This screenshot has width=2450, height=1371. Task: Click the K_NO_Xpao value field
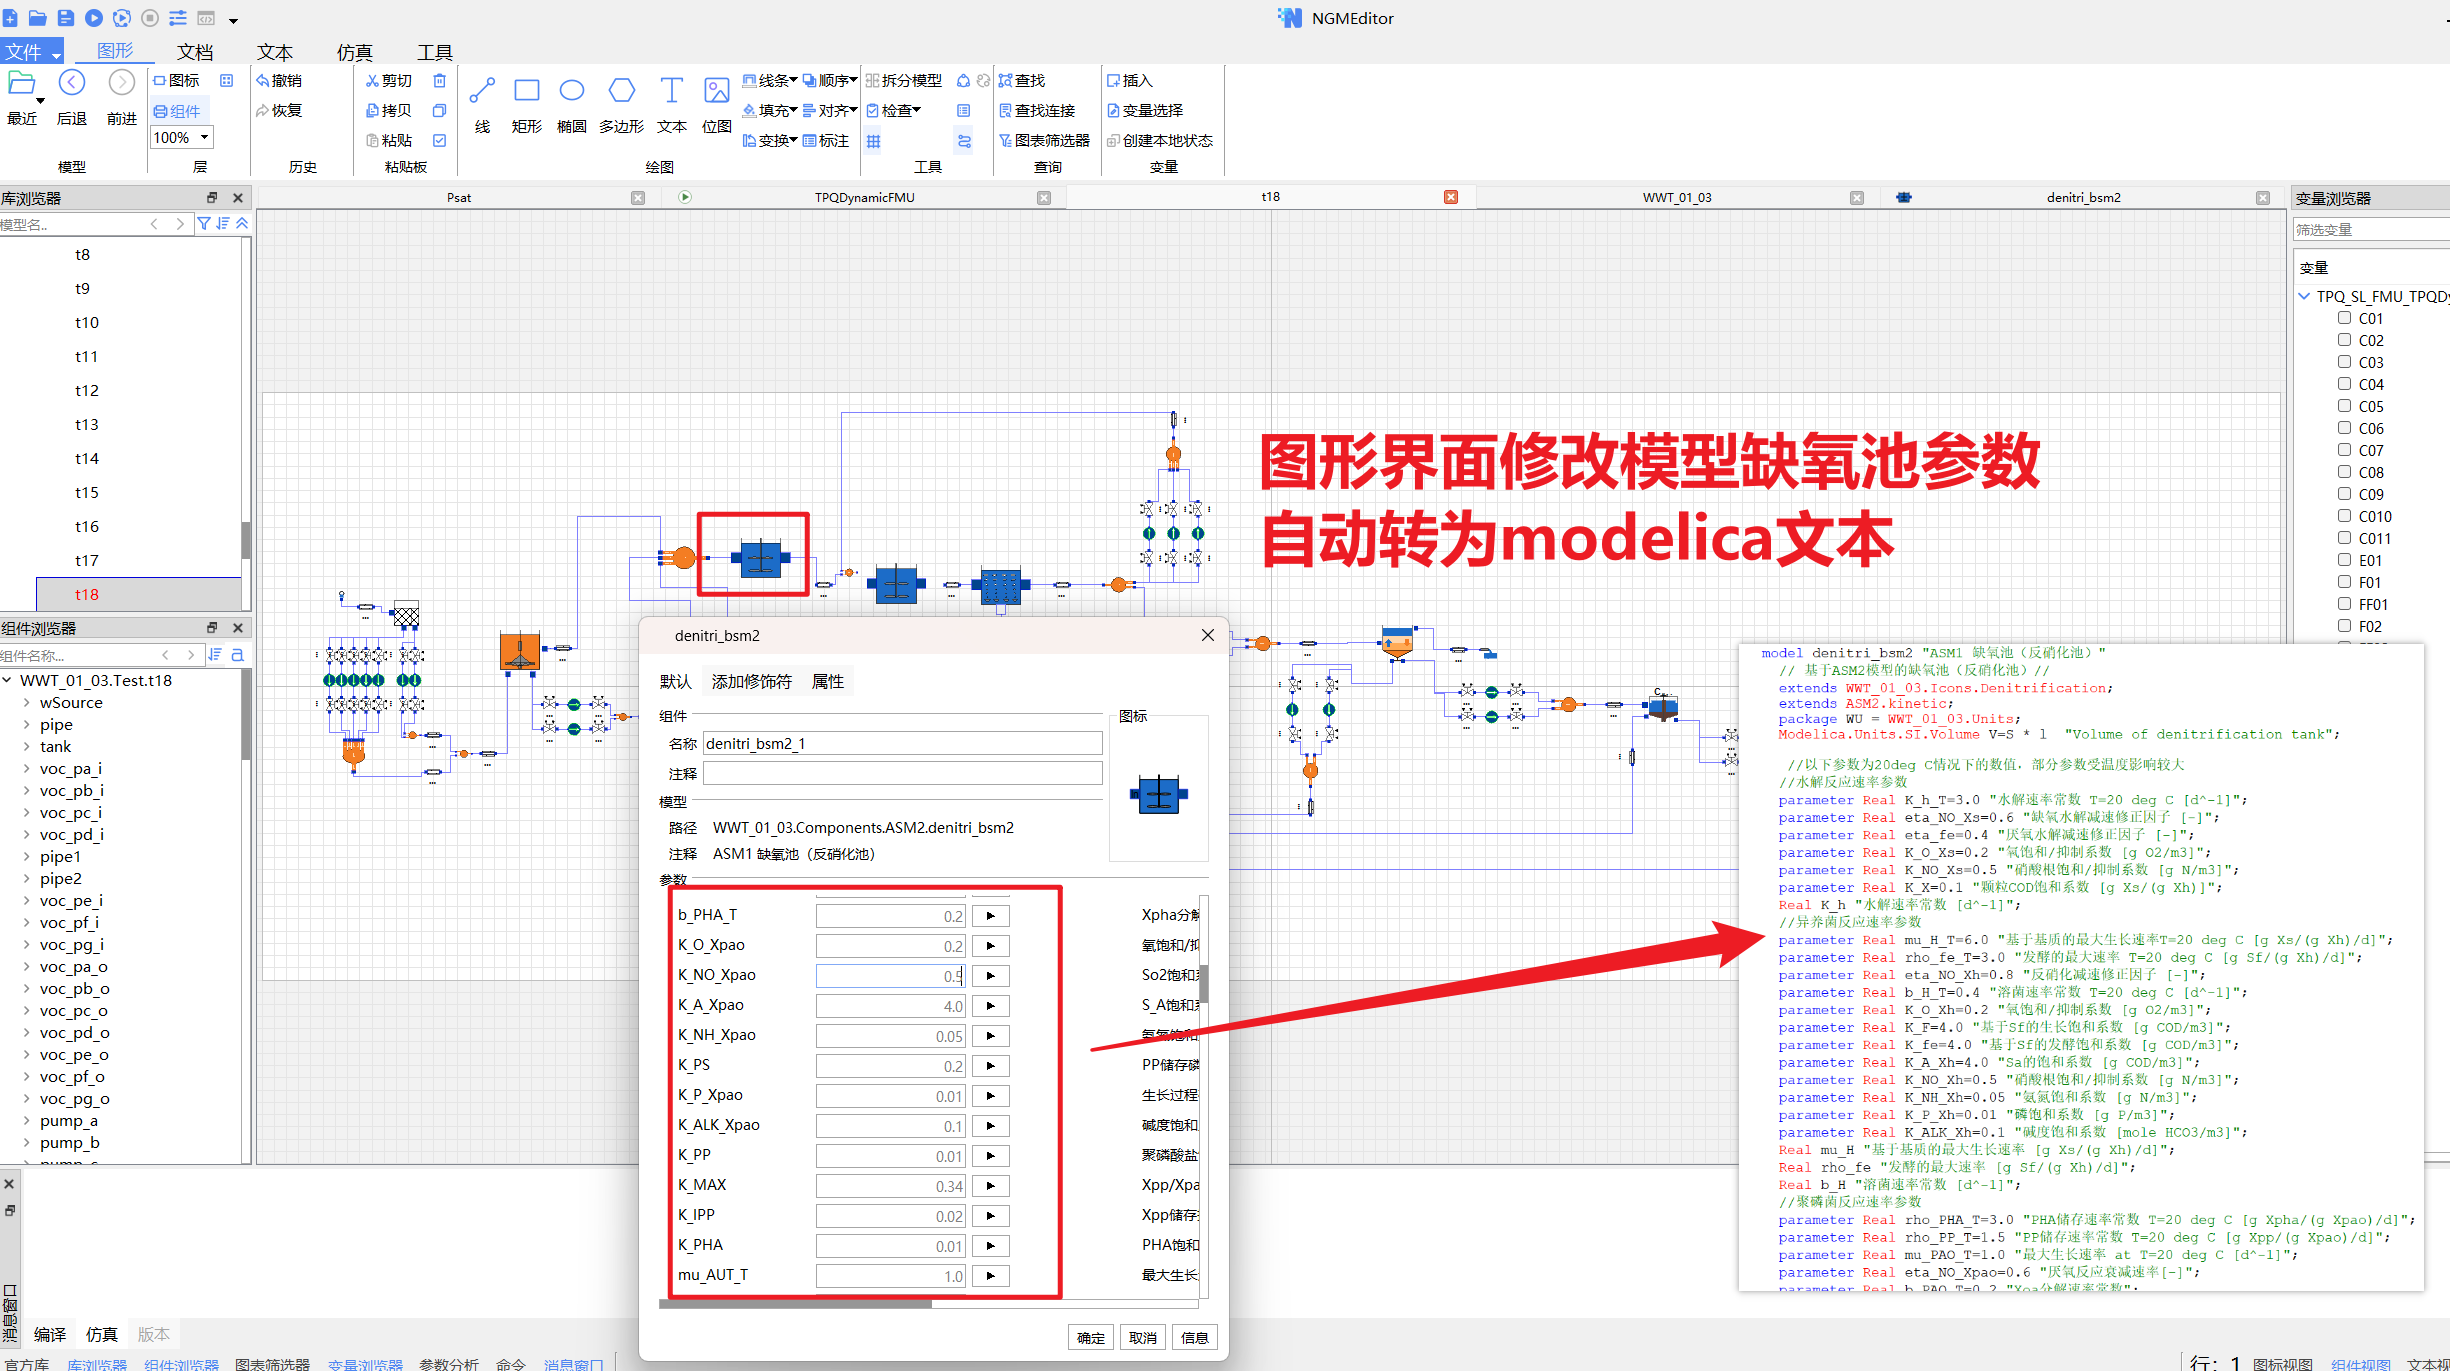[x=891, y=976]
